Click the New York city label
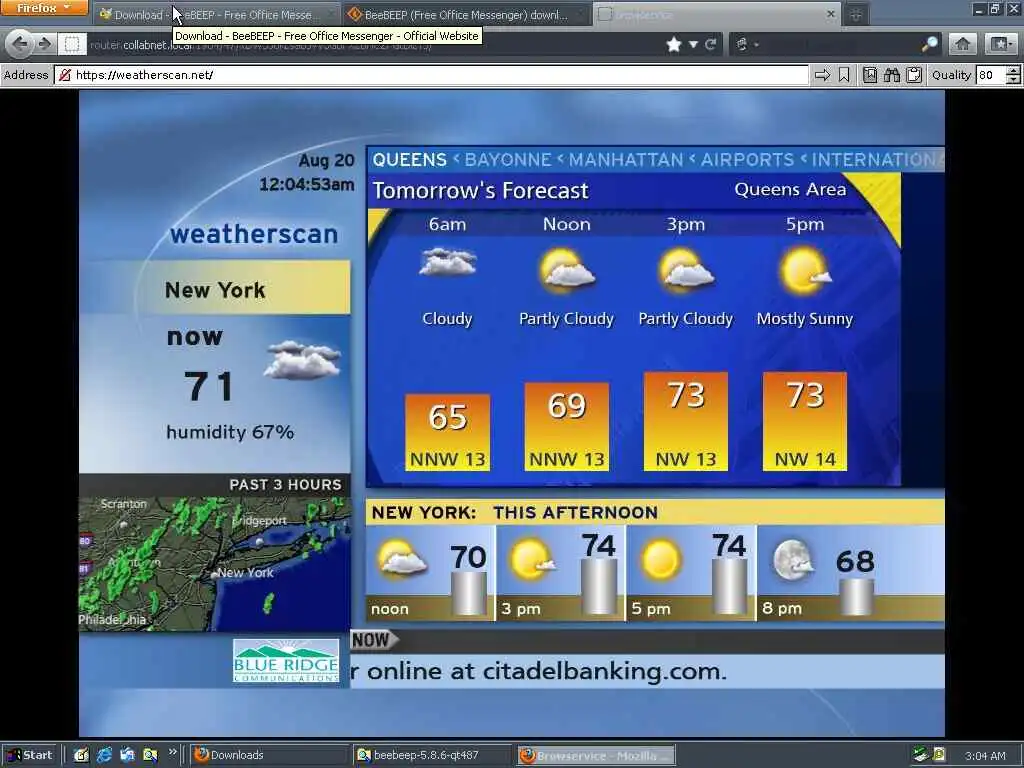 pyautogui.click(x=216, y=290)
